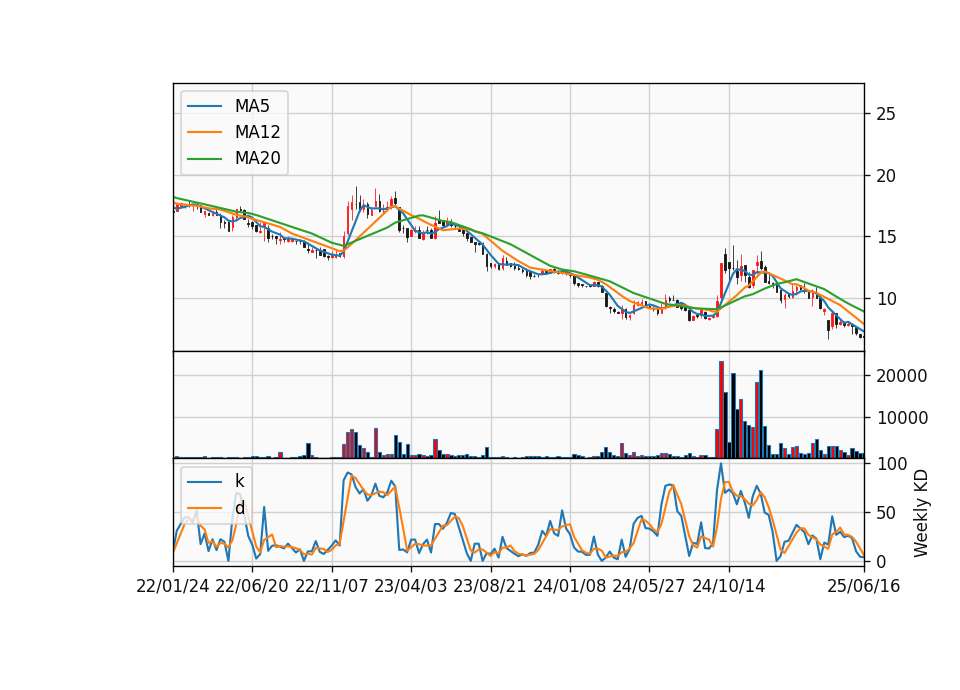Click the 24/01/08 date label

pyautogui.click(x=569, y=586)
